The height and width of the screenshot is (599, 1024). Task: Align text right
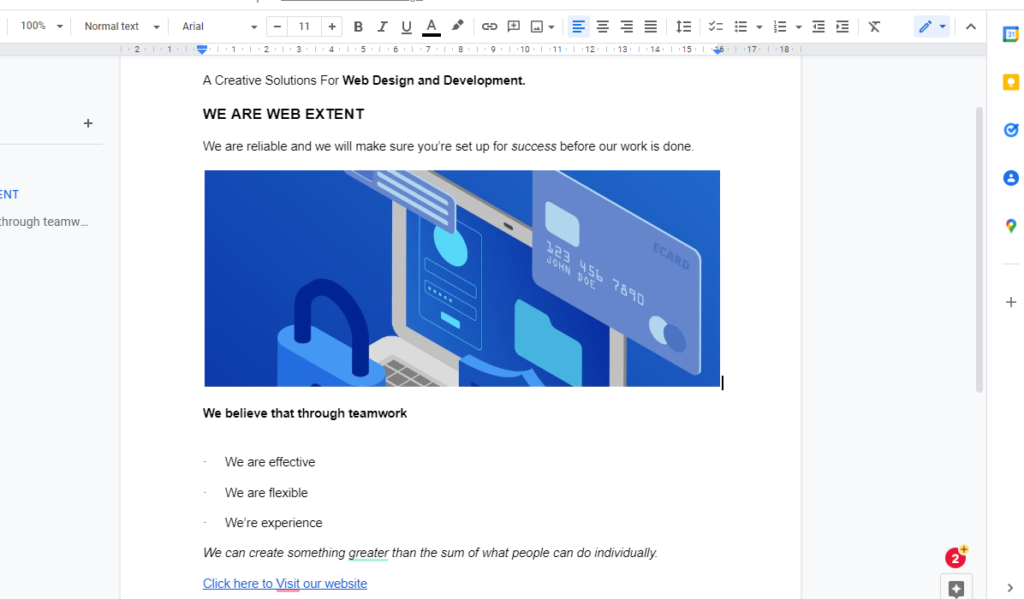(x=626, y=27)
